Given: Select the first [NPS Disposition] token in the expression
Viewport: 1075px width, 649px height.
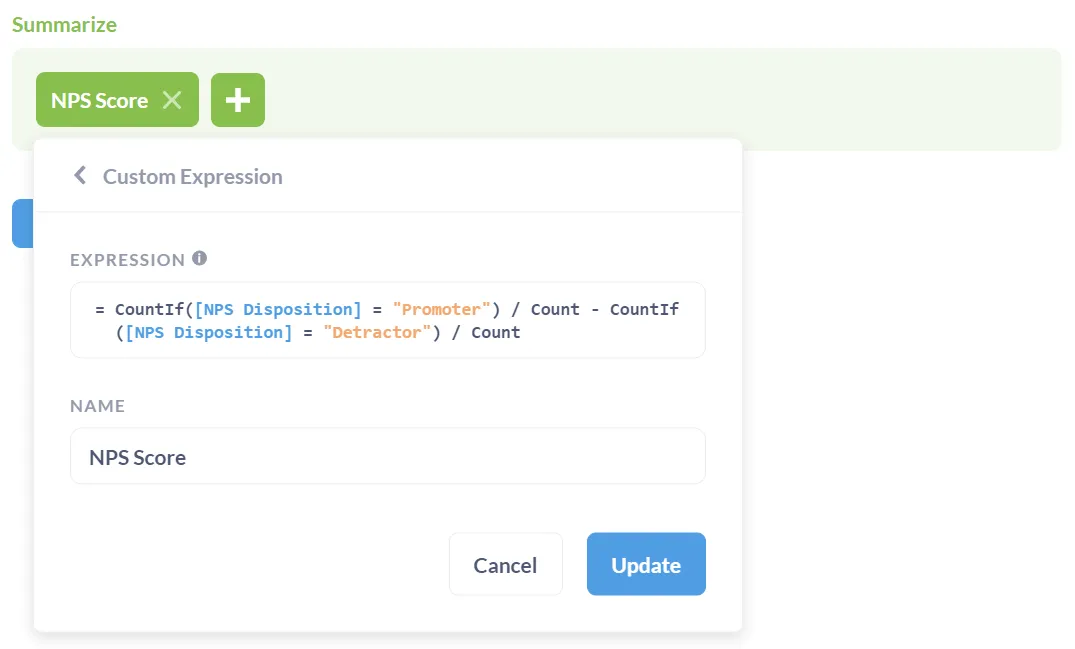Looking at the screenshot, I should 273,309.
